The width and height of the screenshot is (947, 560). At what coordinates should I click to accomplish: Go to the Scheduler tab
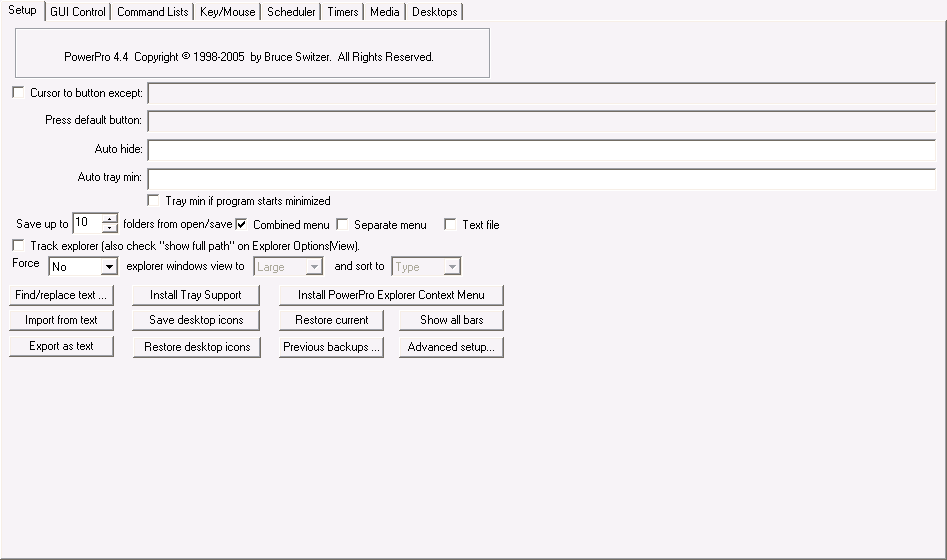[x=292, y=12]
